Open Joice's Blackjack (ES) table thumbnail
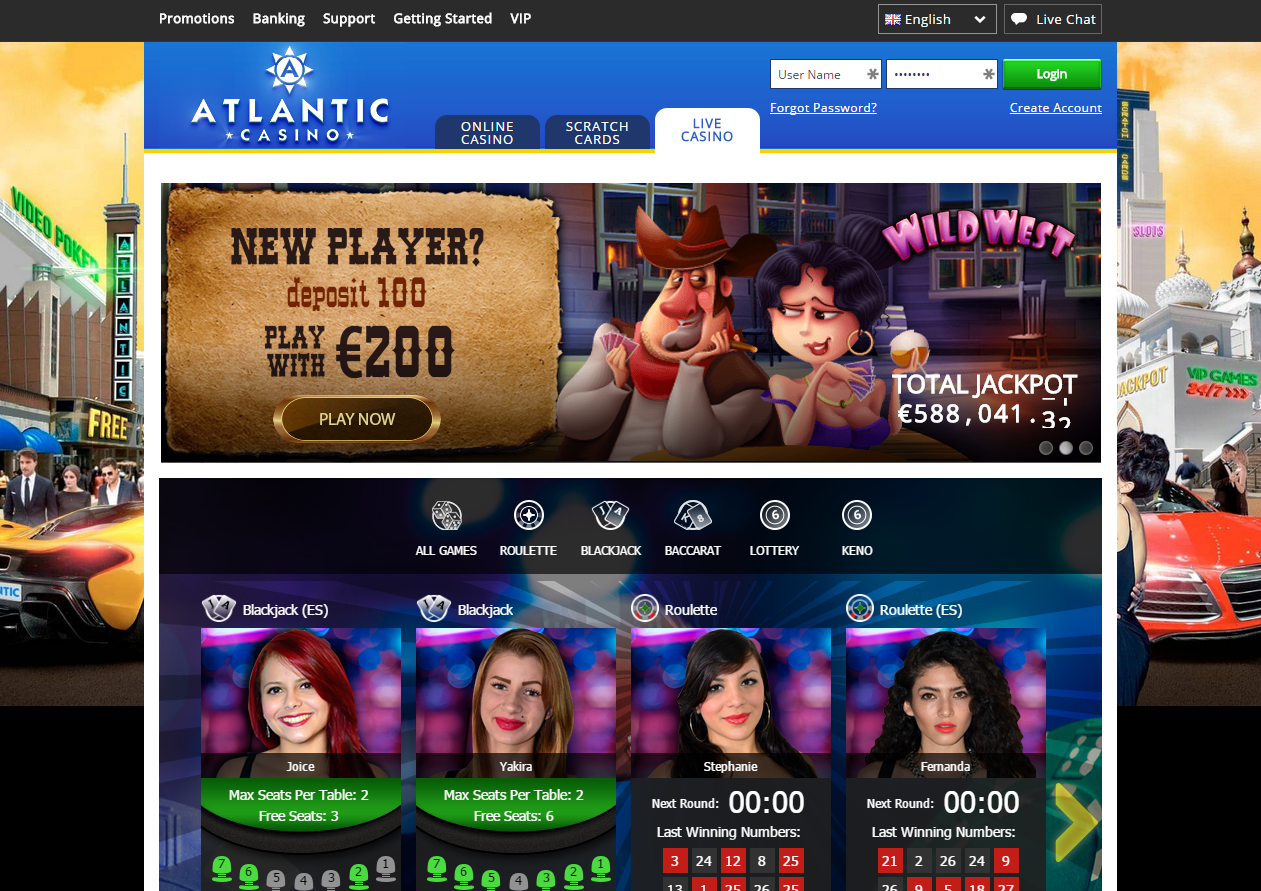 [x=301, y=703]
